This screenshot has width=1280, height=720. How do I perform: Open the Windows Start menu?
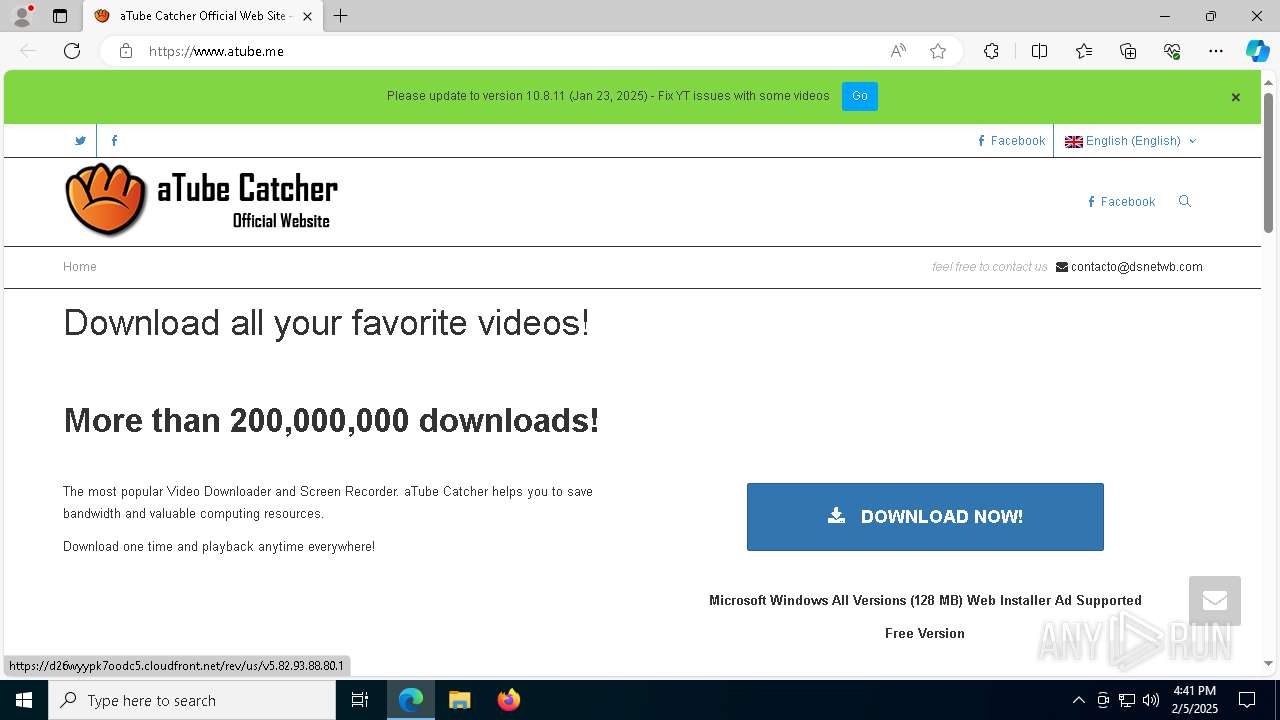pyautogui.click(x=24, y=700)
